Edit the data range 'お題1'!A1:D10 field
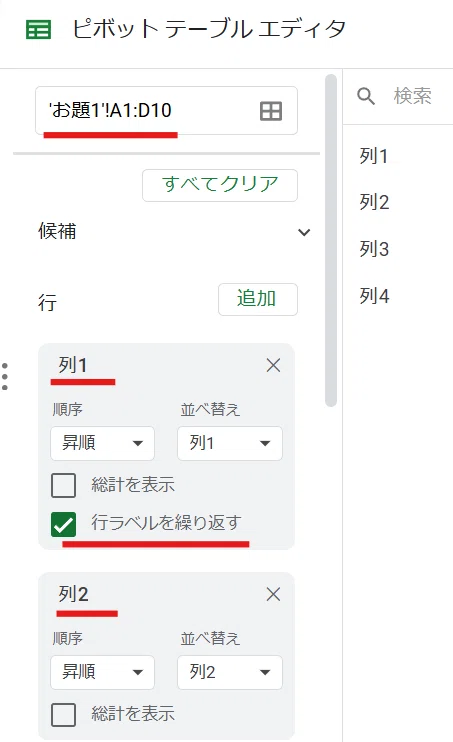The image size is (453, 742). pyautogui.click(x=166, y=111)
